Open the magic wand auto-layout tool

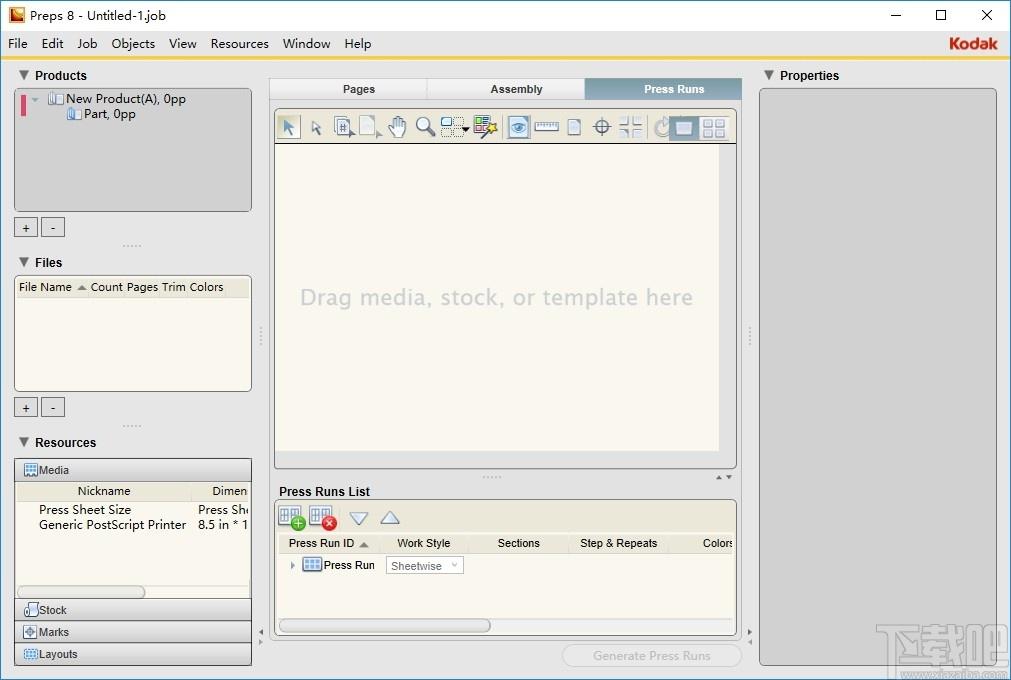pos(485,127)
